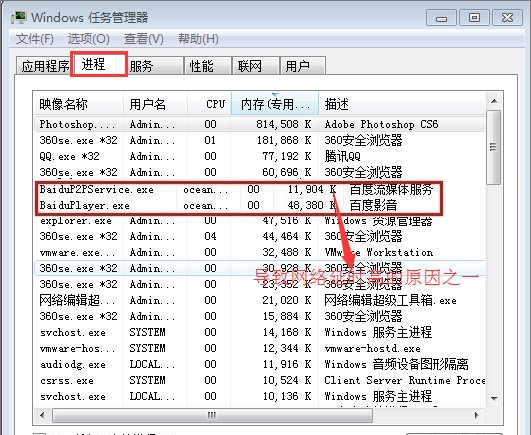This screenshot has height=435, width=531.
Task: Maximize the Windows 任务管理器 window
Action: tap(474, 18)
